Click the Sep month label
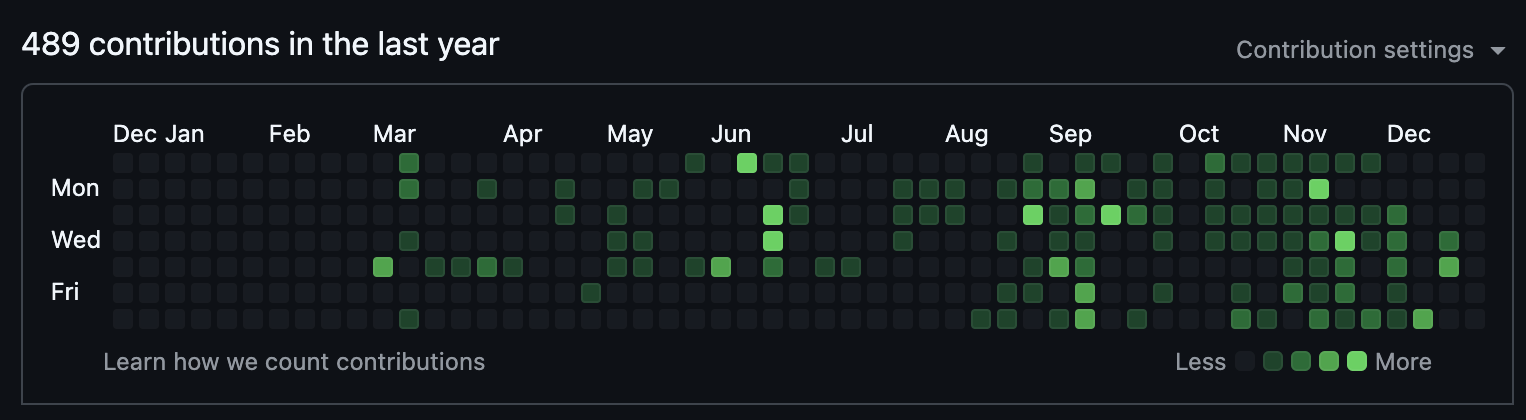Screen dimensions: 1526x420 click(1070, 134)
